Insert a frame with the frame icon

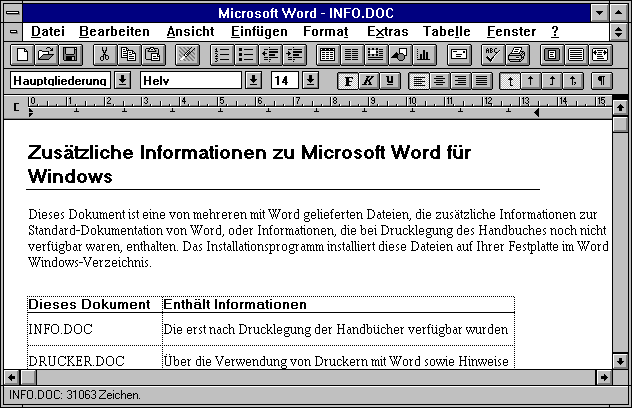(x=376, y=55)
